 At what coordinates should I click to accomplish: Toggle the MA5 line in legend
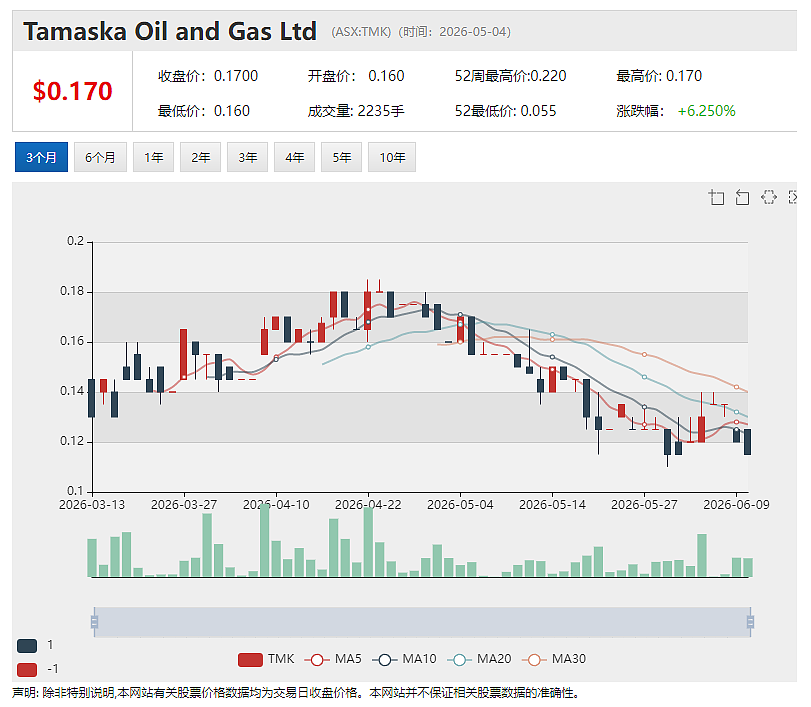point(333,659)
